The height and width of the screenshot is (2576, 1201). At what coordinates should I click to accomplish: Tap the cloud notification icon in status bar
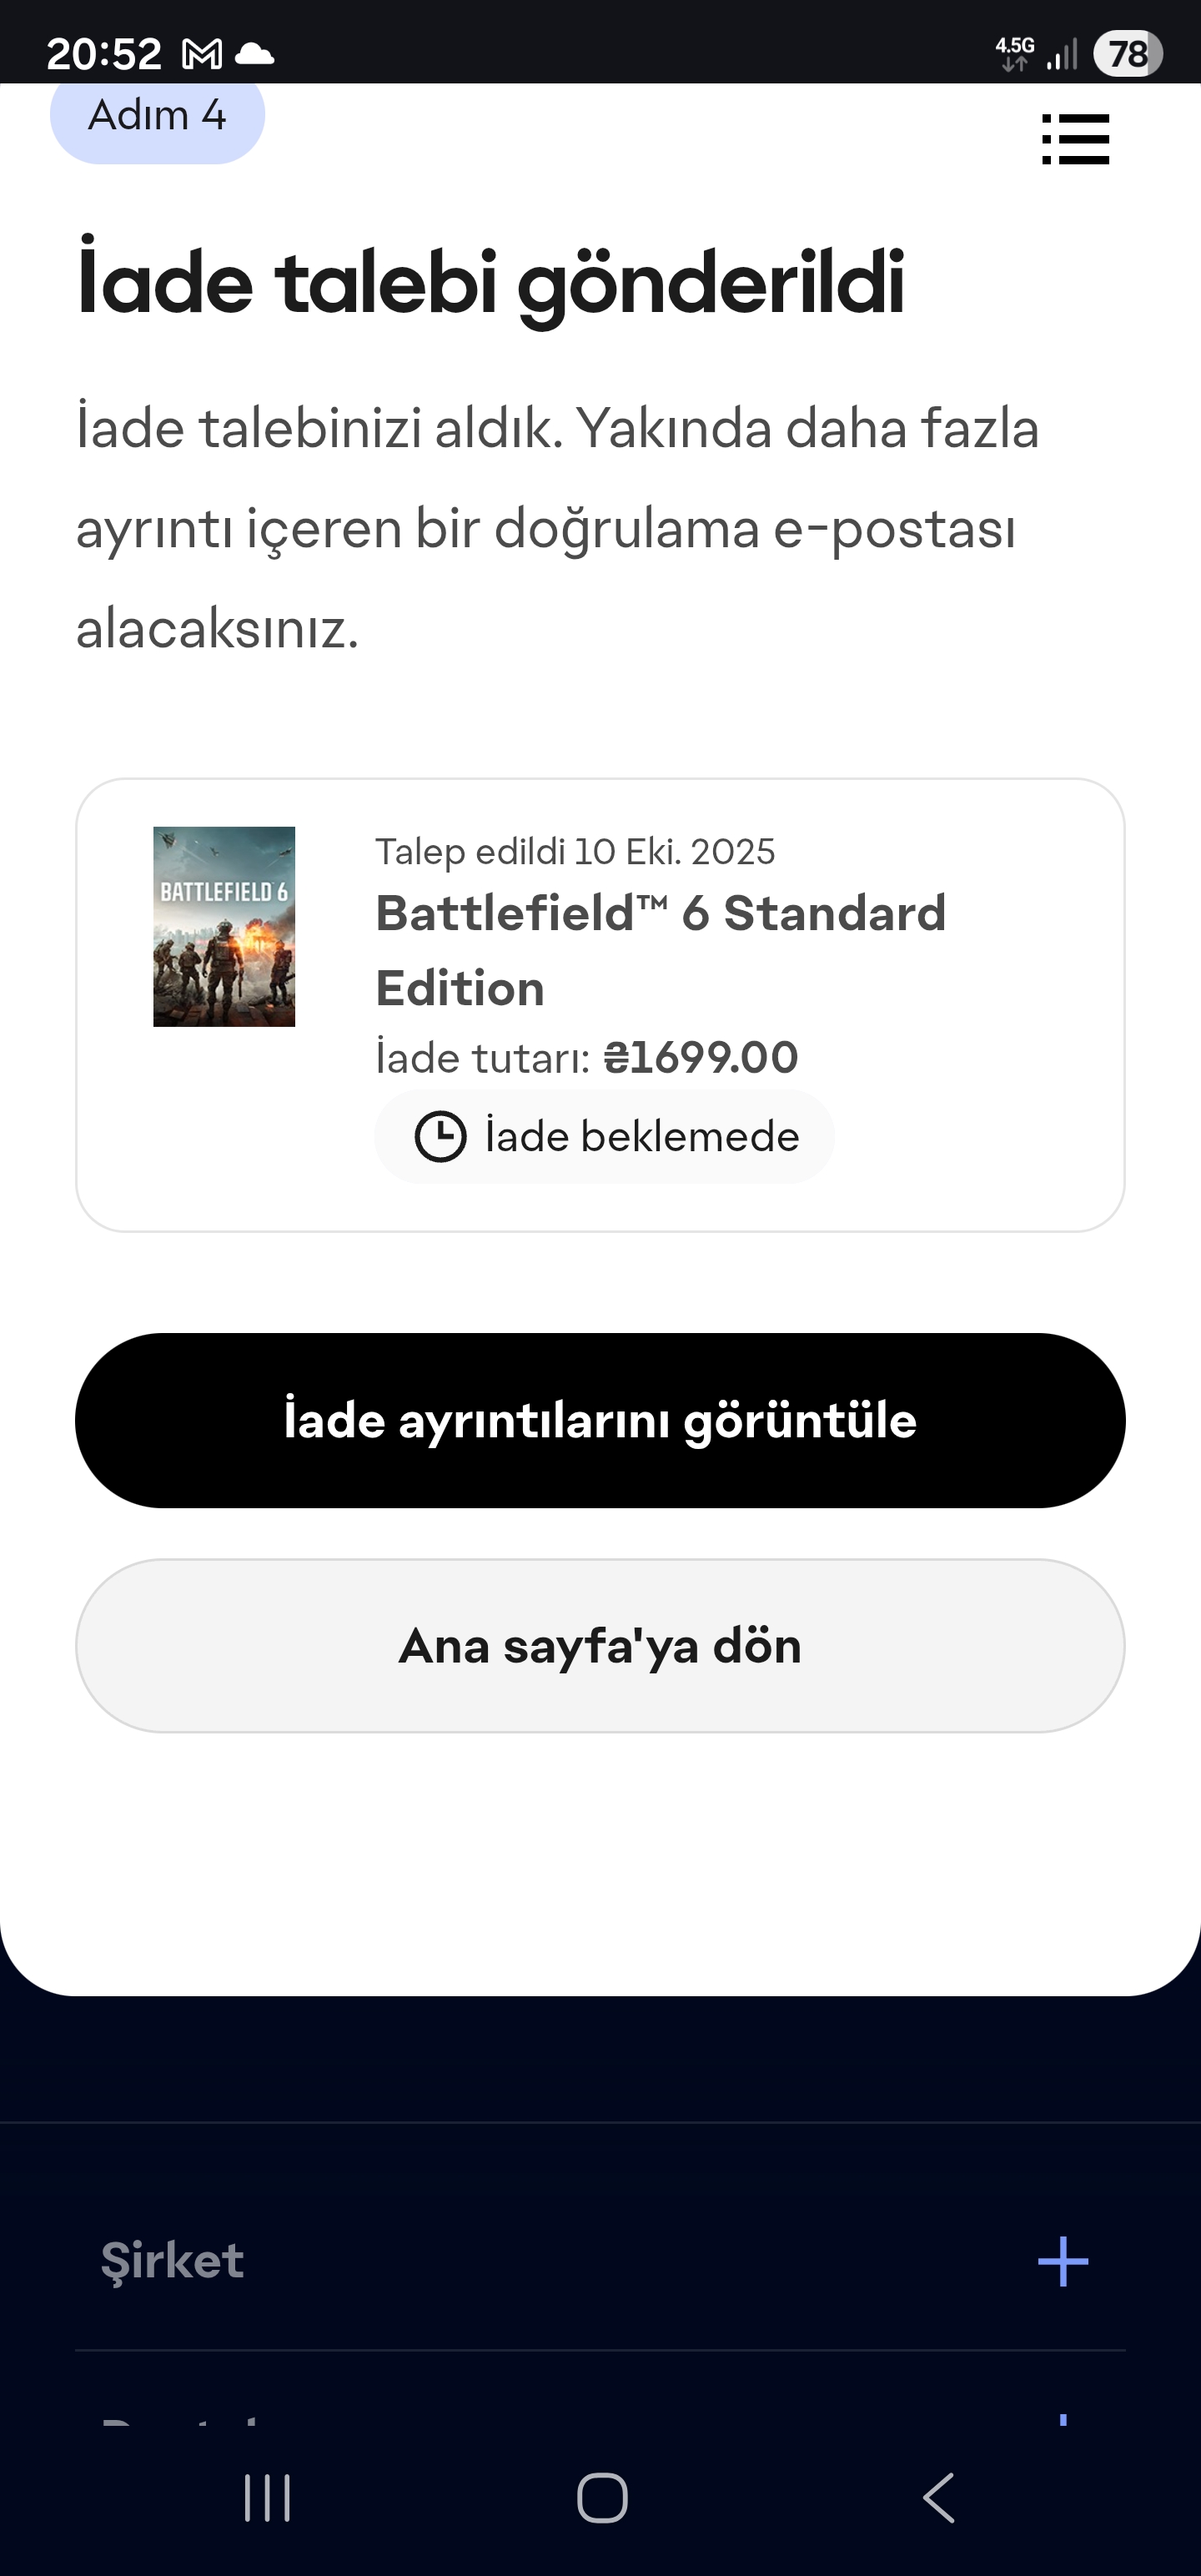254,54
